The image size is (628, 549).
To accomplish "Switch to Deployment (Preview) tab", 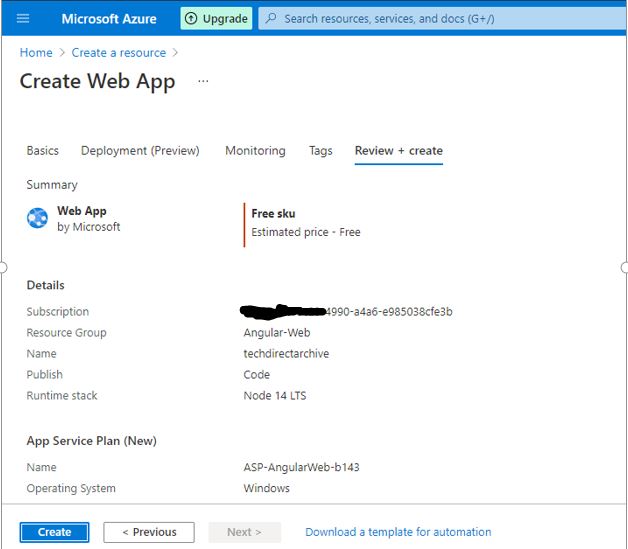I will (x=140, y=151).
